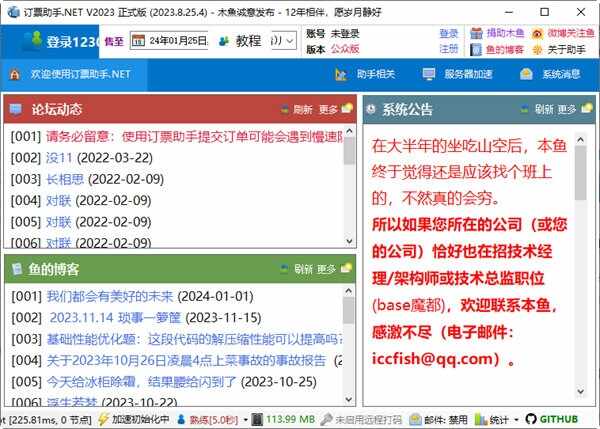Click the 系统消息 mail icon
The width and height of the screenshot is (600, 429).
526,74
